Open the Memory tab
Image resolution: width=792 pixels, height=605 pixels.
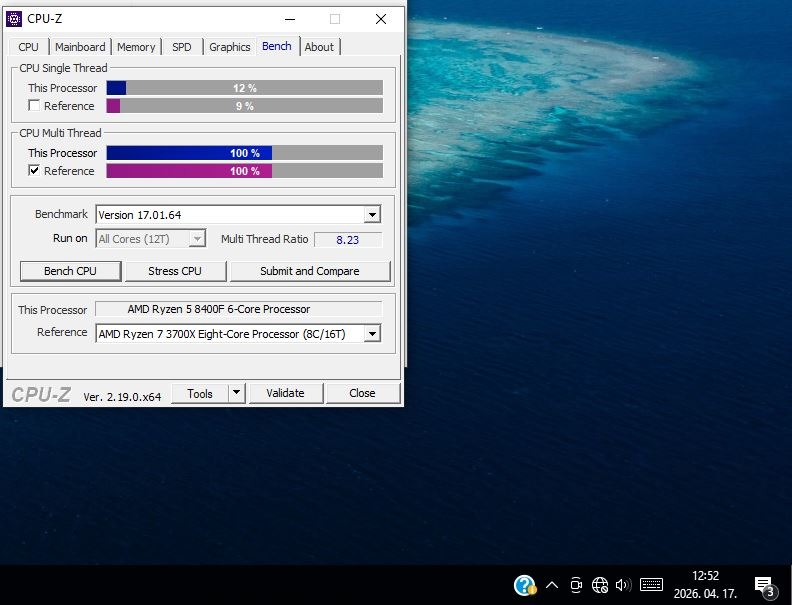coord(136,47)
